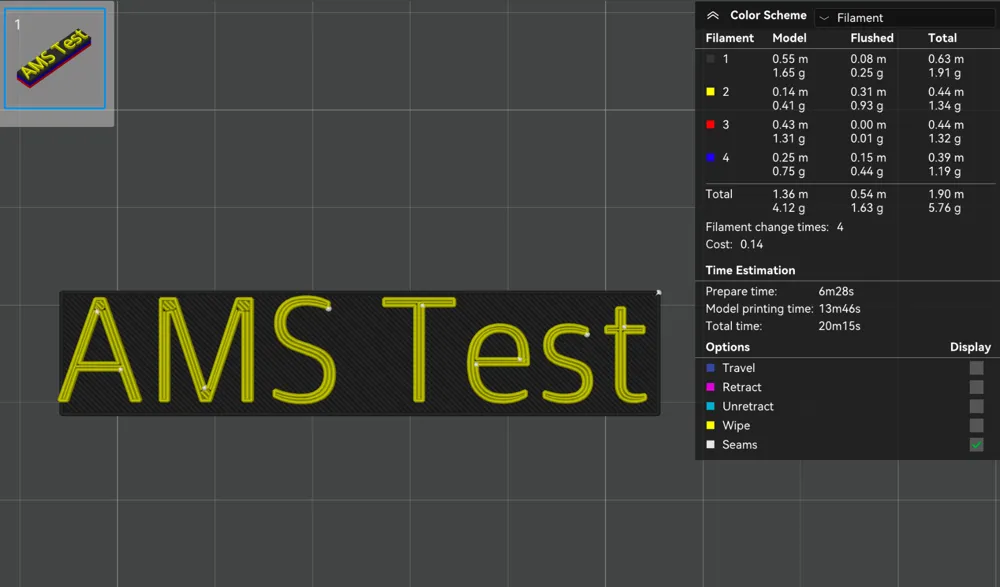Enable the Unretract display checkbox
Image resolution: width=1000 pixels, height=587 pixels.
(x=975, y=406)
